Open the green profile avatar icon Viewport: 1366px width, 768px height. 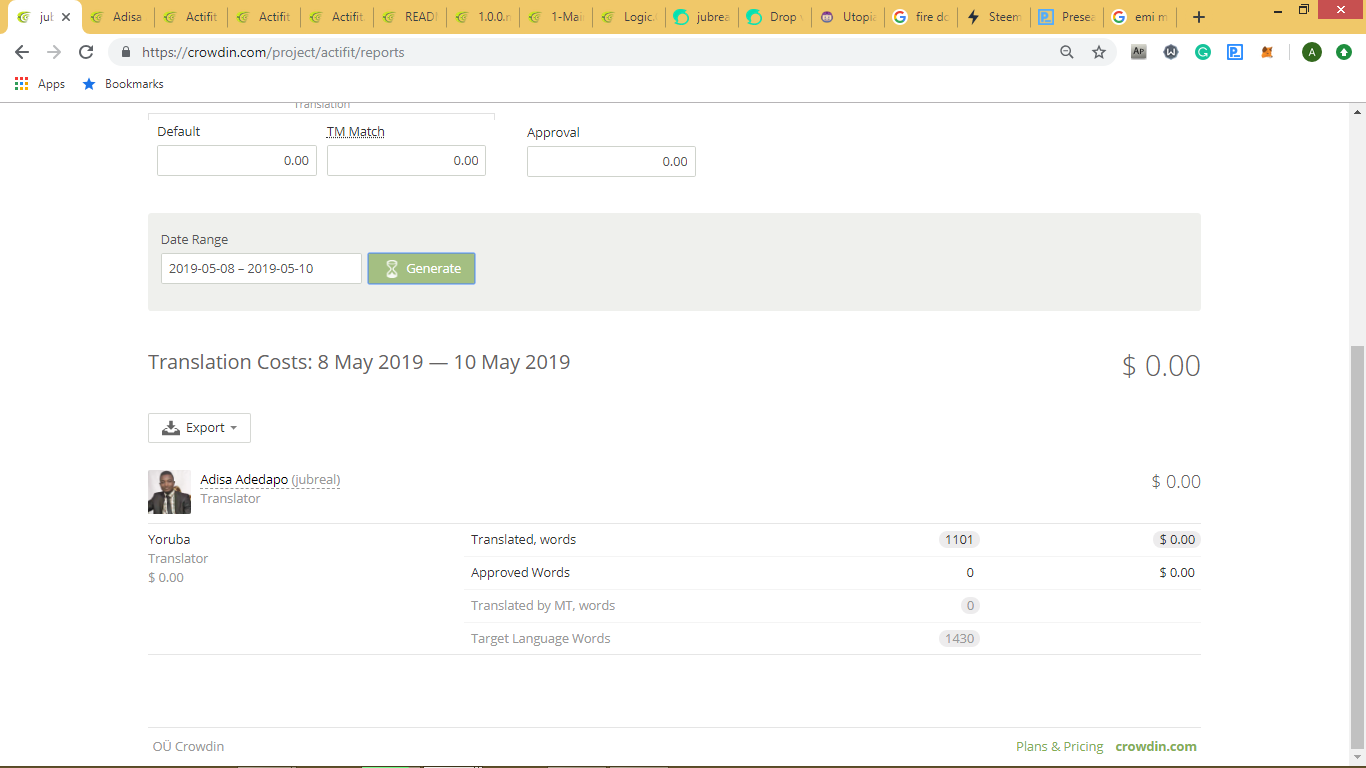pyautogui.click(x=1311, y=52)
